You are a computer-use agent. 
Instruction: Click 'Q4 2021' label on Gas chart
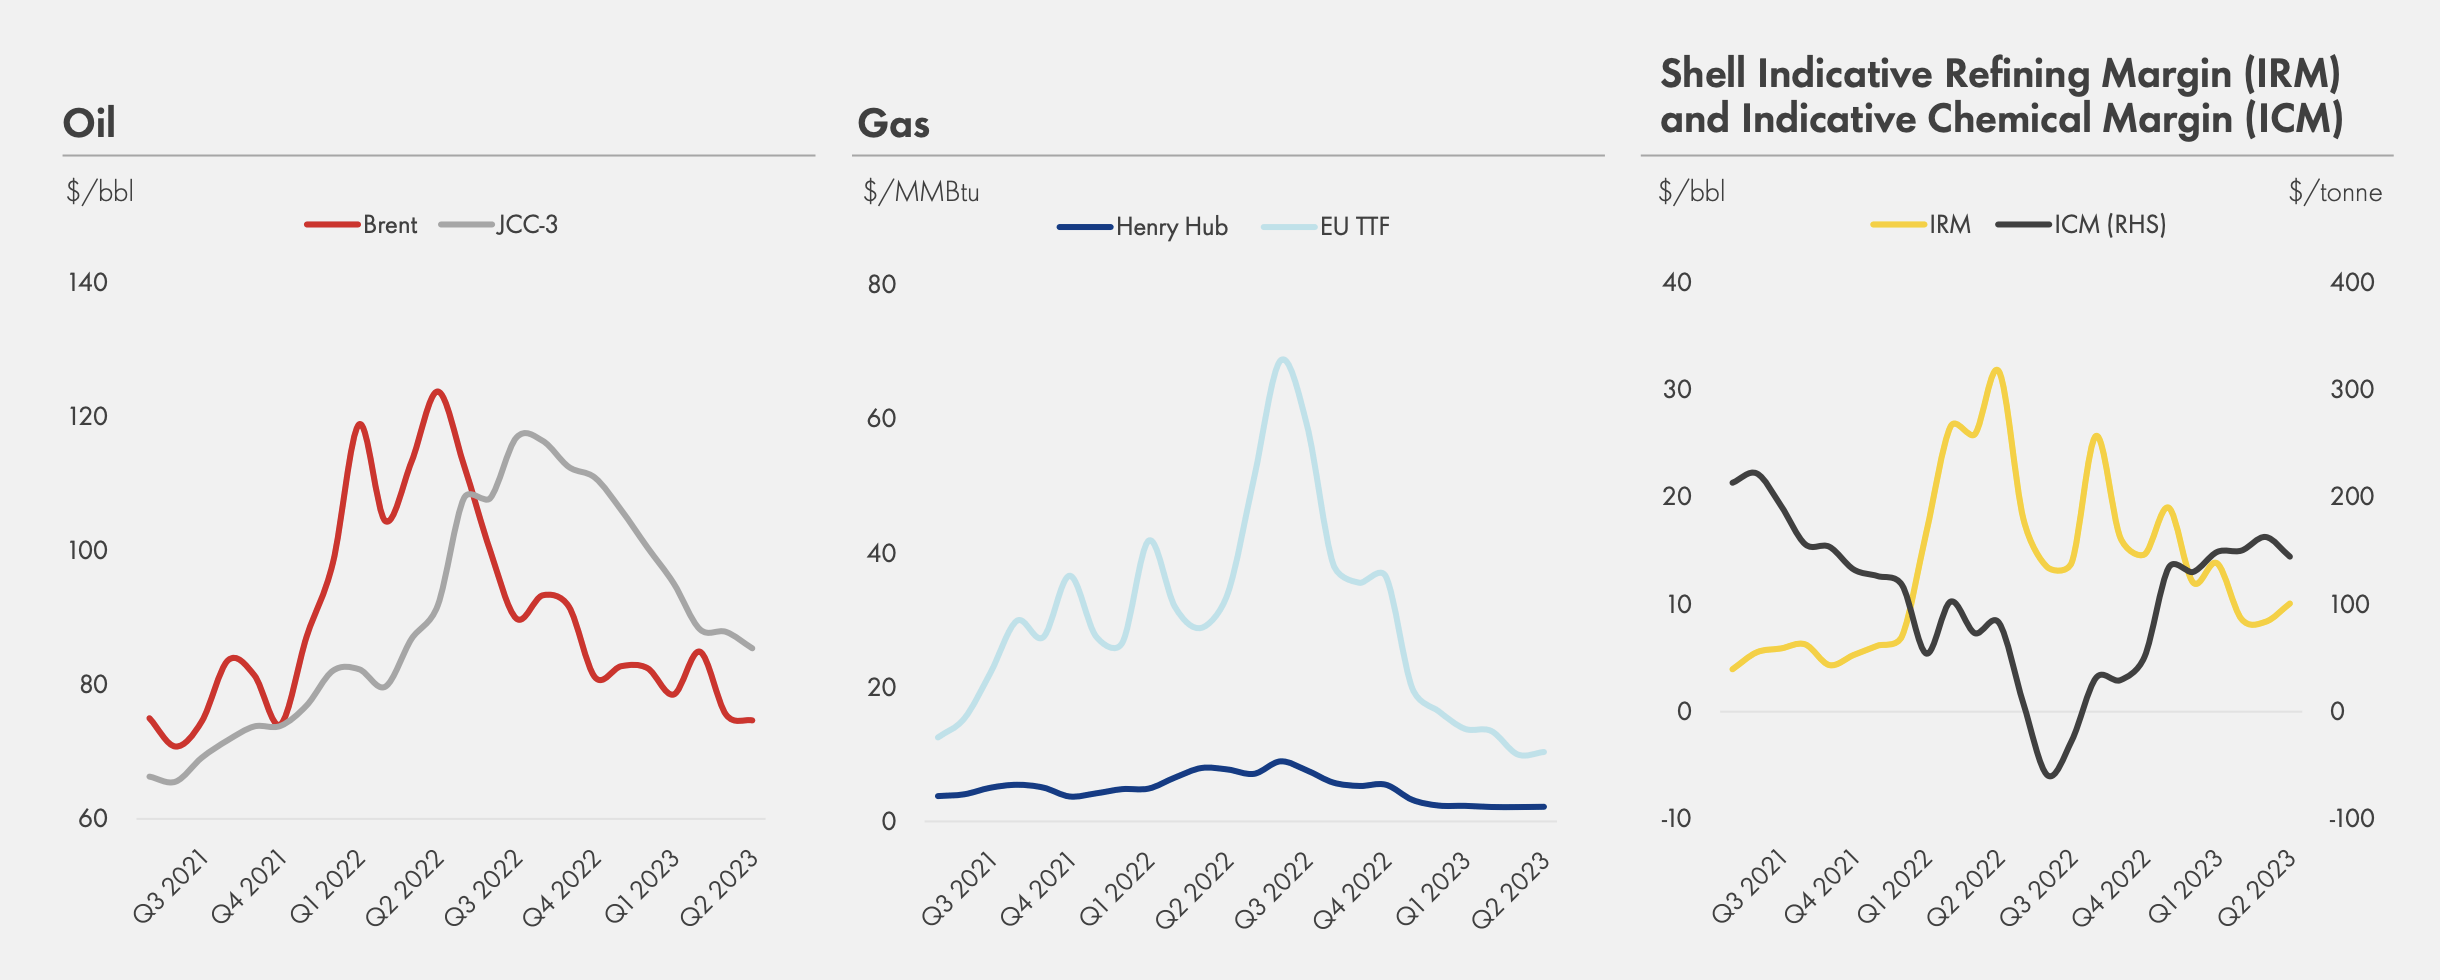pos(1038,888)
